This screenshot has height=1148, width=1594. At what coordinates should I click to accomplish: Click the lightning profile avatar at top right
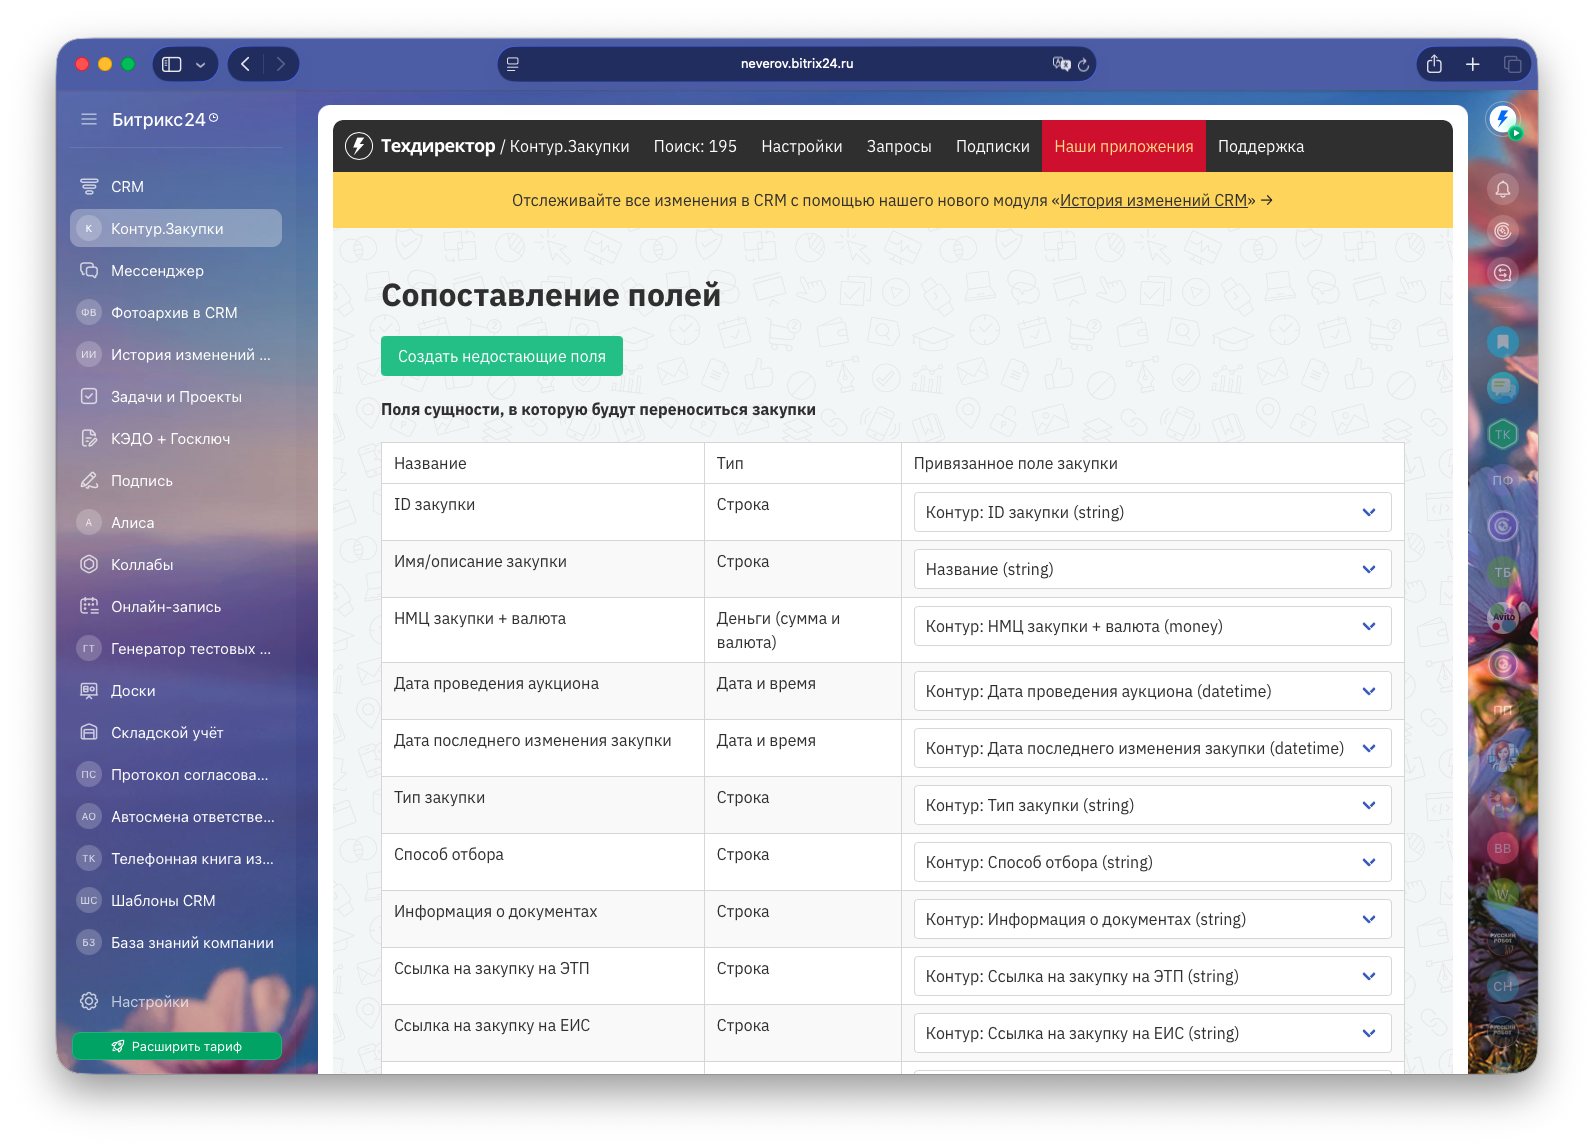click(1502, 120)
